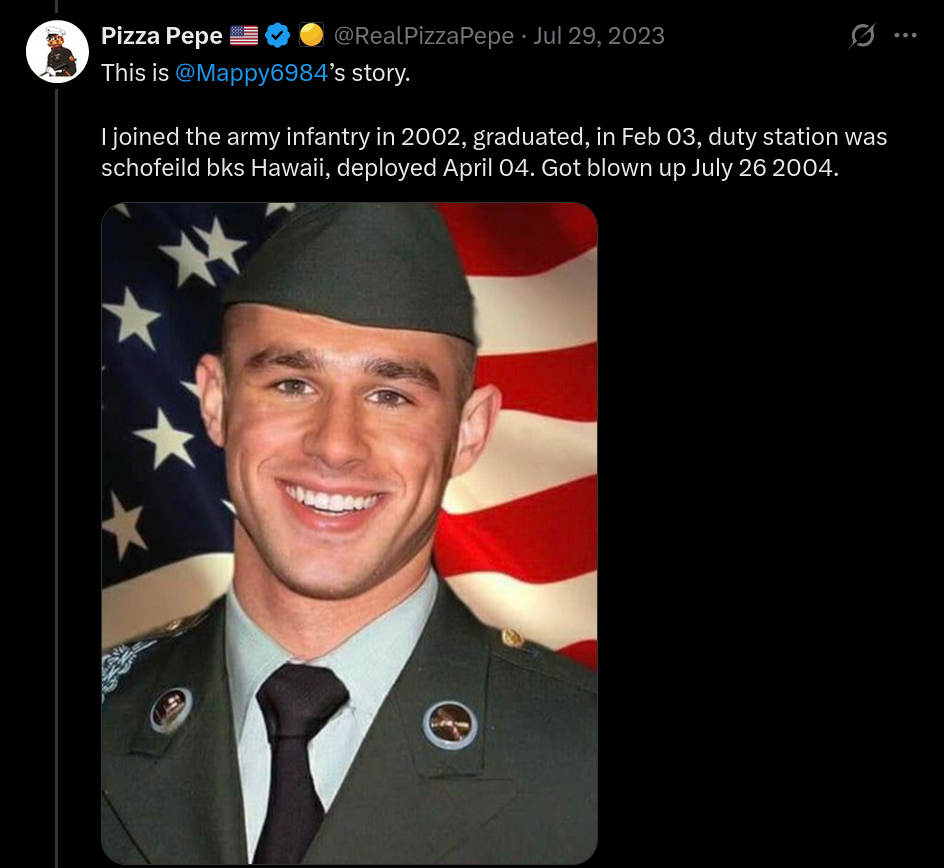Image resolution: width=944 pixels, height=868 pixels.
Task: Open Pizza Pepe's profile avatar
Action: point(57,50)
